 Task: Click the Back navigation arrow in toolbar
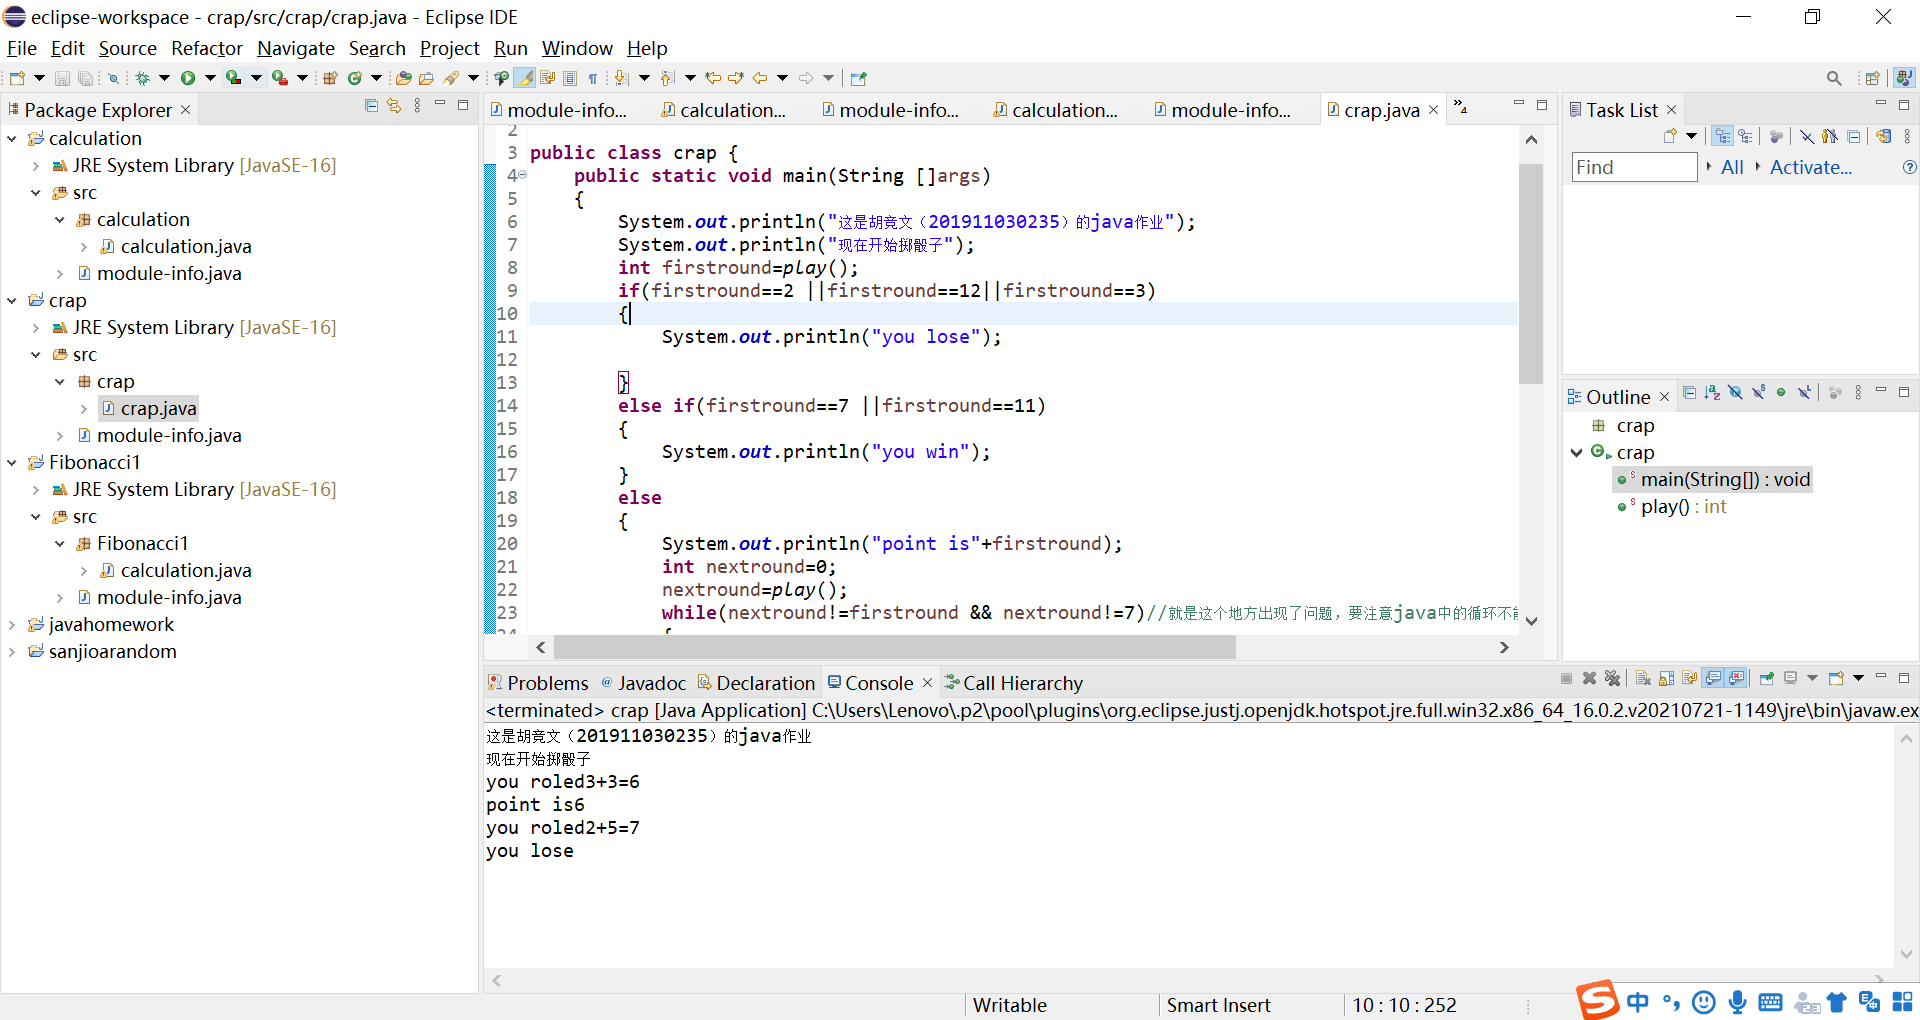[760, 78]
